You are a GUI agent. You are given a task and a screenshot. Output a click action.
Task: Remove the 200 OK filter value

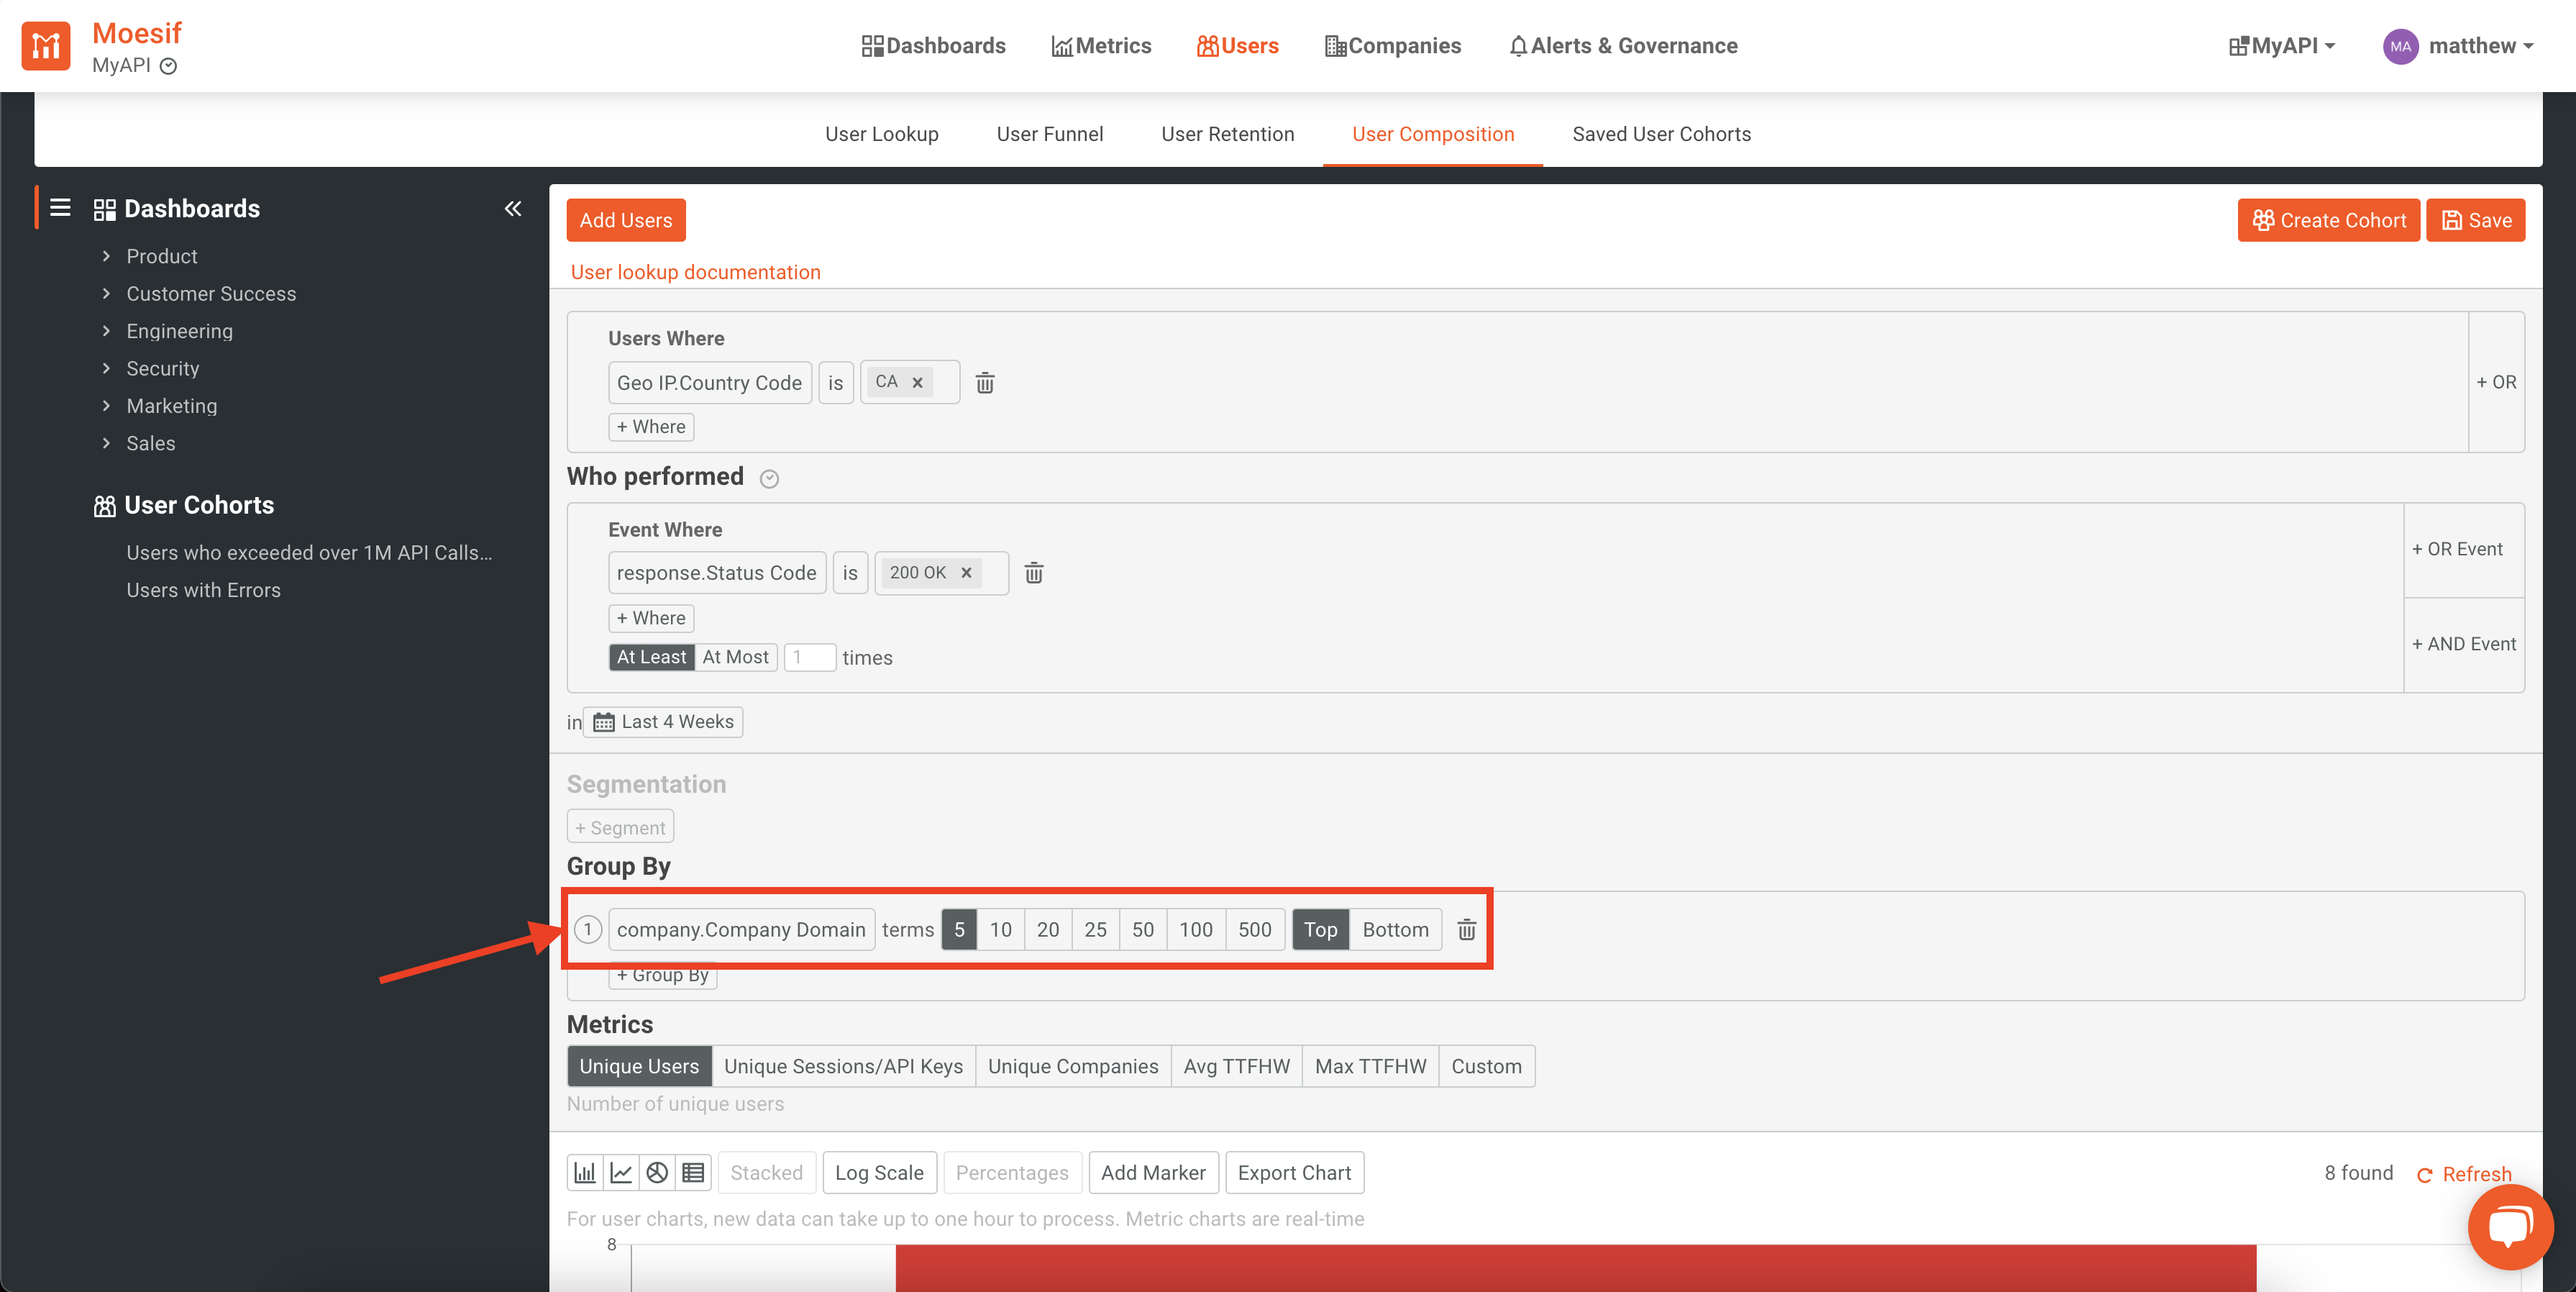pyautogui.click(x=966, y=573)
